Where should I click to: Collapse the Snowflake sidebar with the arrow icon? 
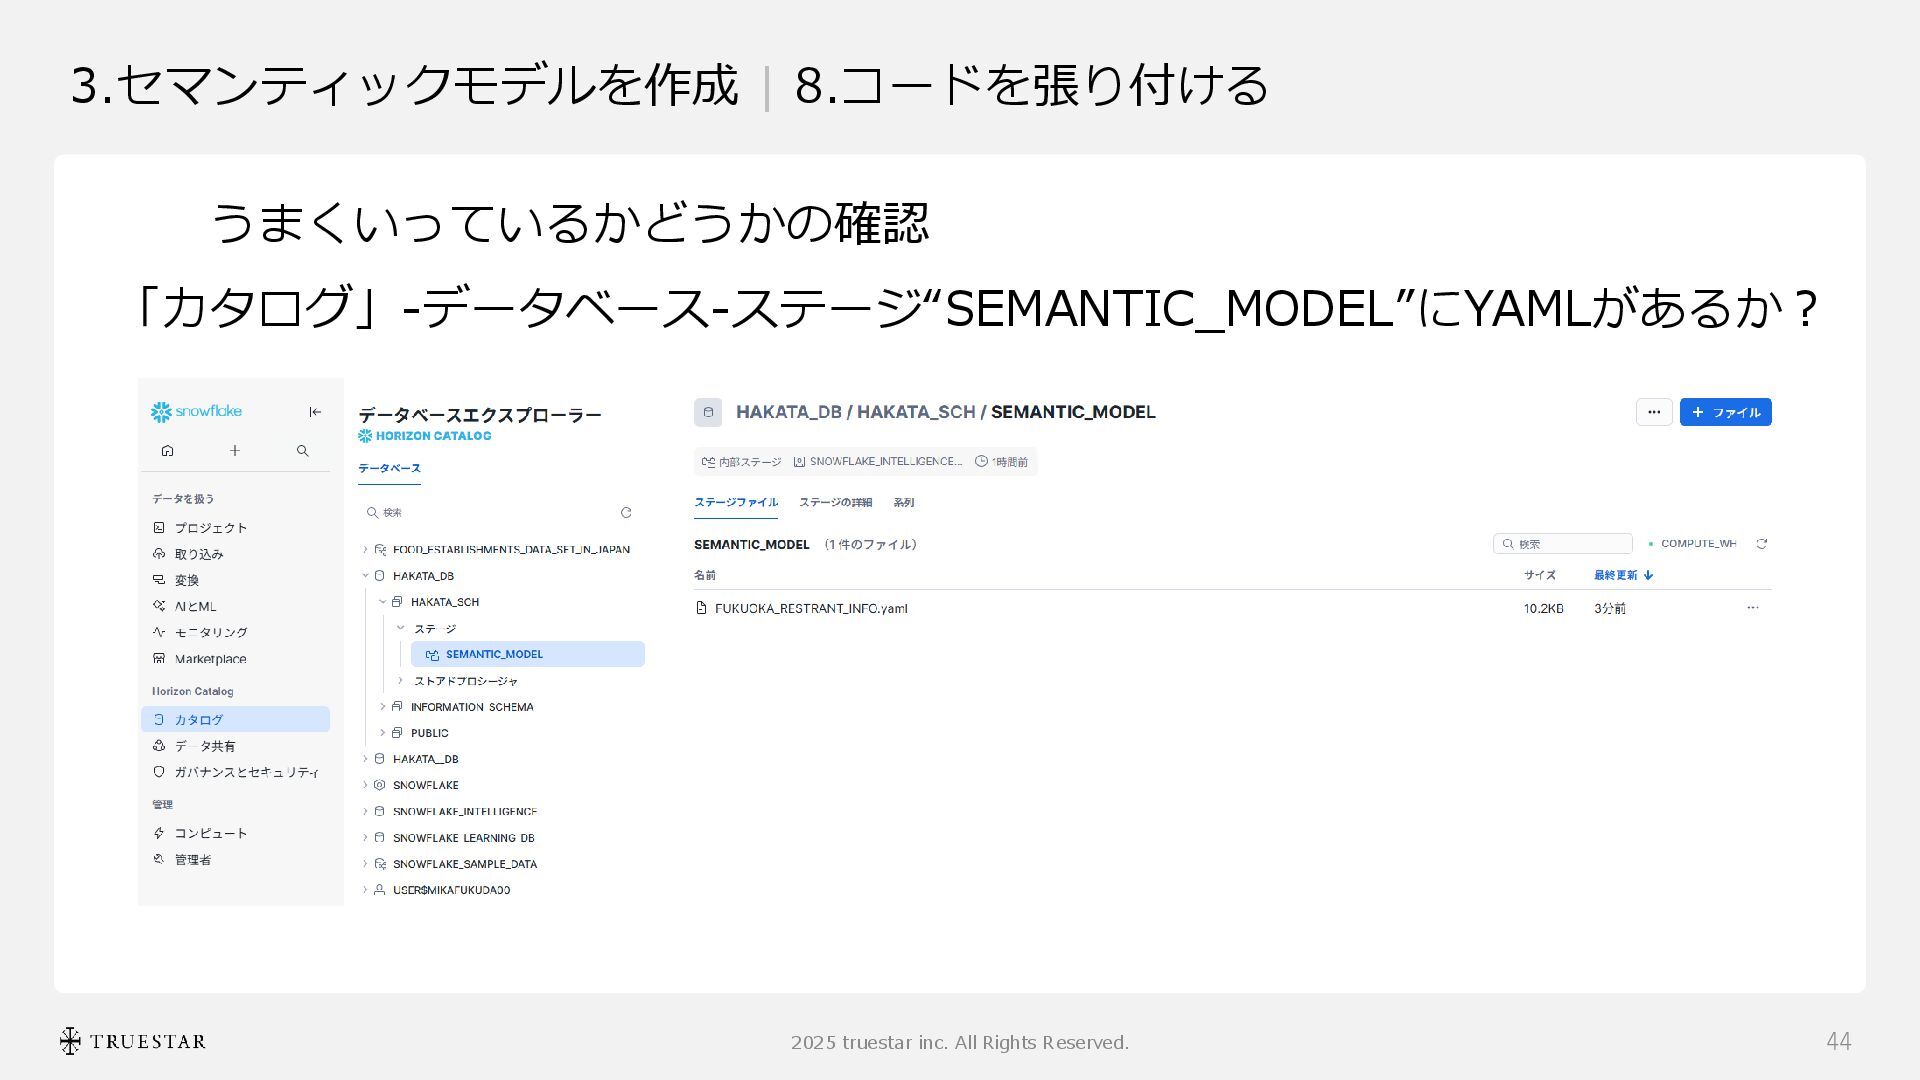[x=315, y=412]
